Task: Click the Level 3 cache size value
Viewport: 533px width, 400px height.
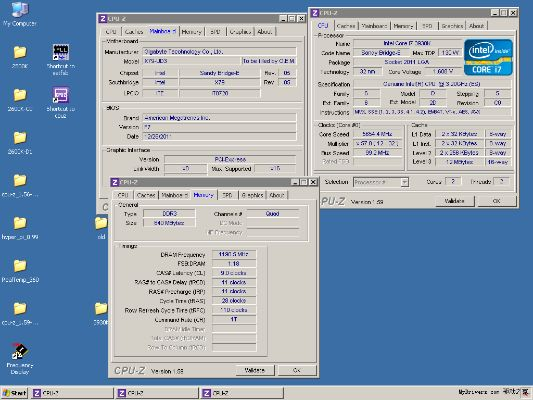Action: (460, 162)
